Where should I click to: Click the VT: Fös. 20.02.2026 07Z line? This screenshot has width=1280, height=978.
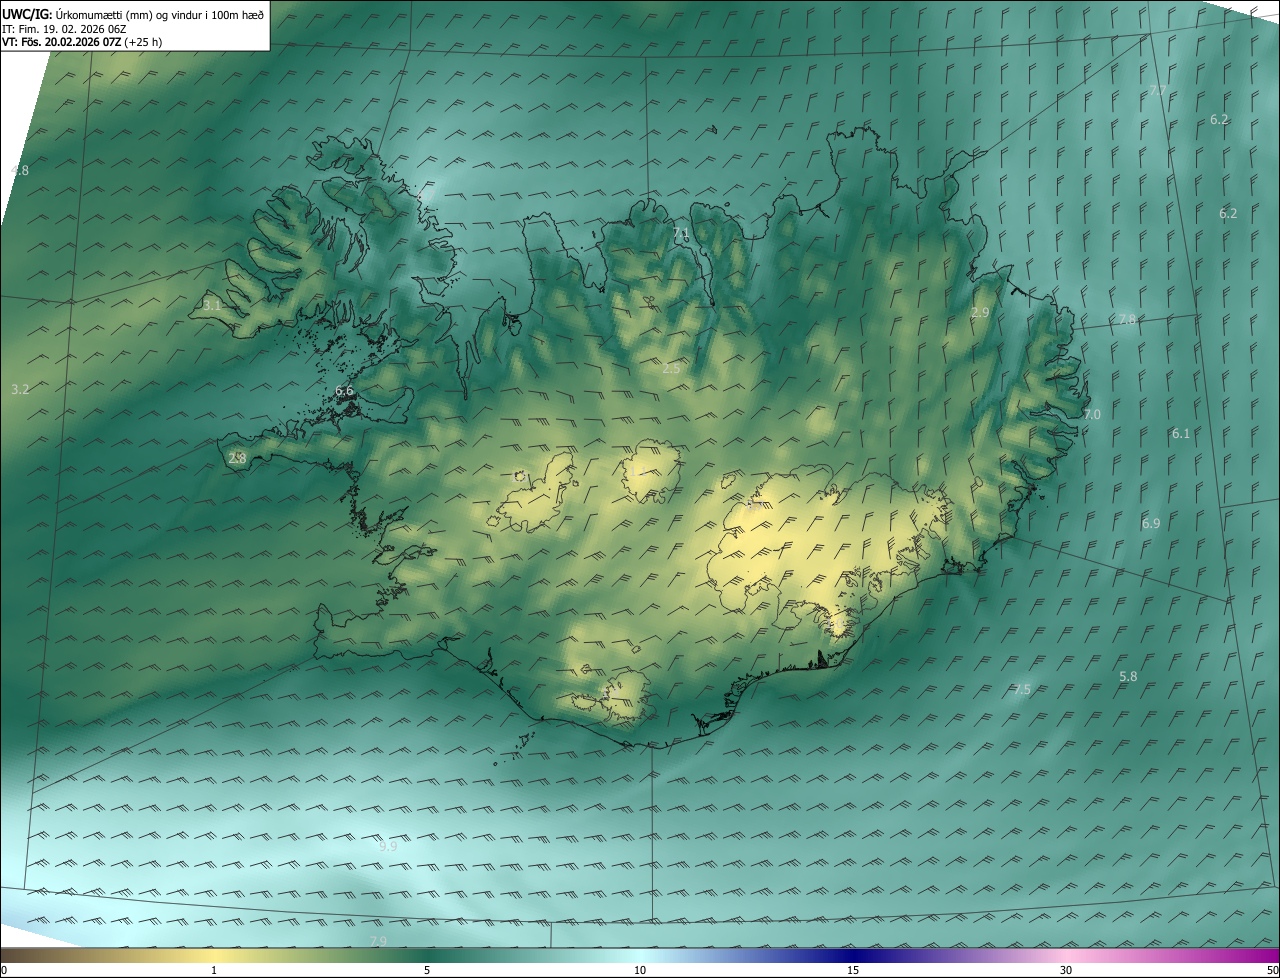pos(83,42)
